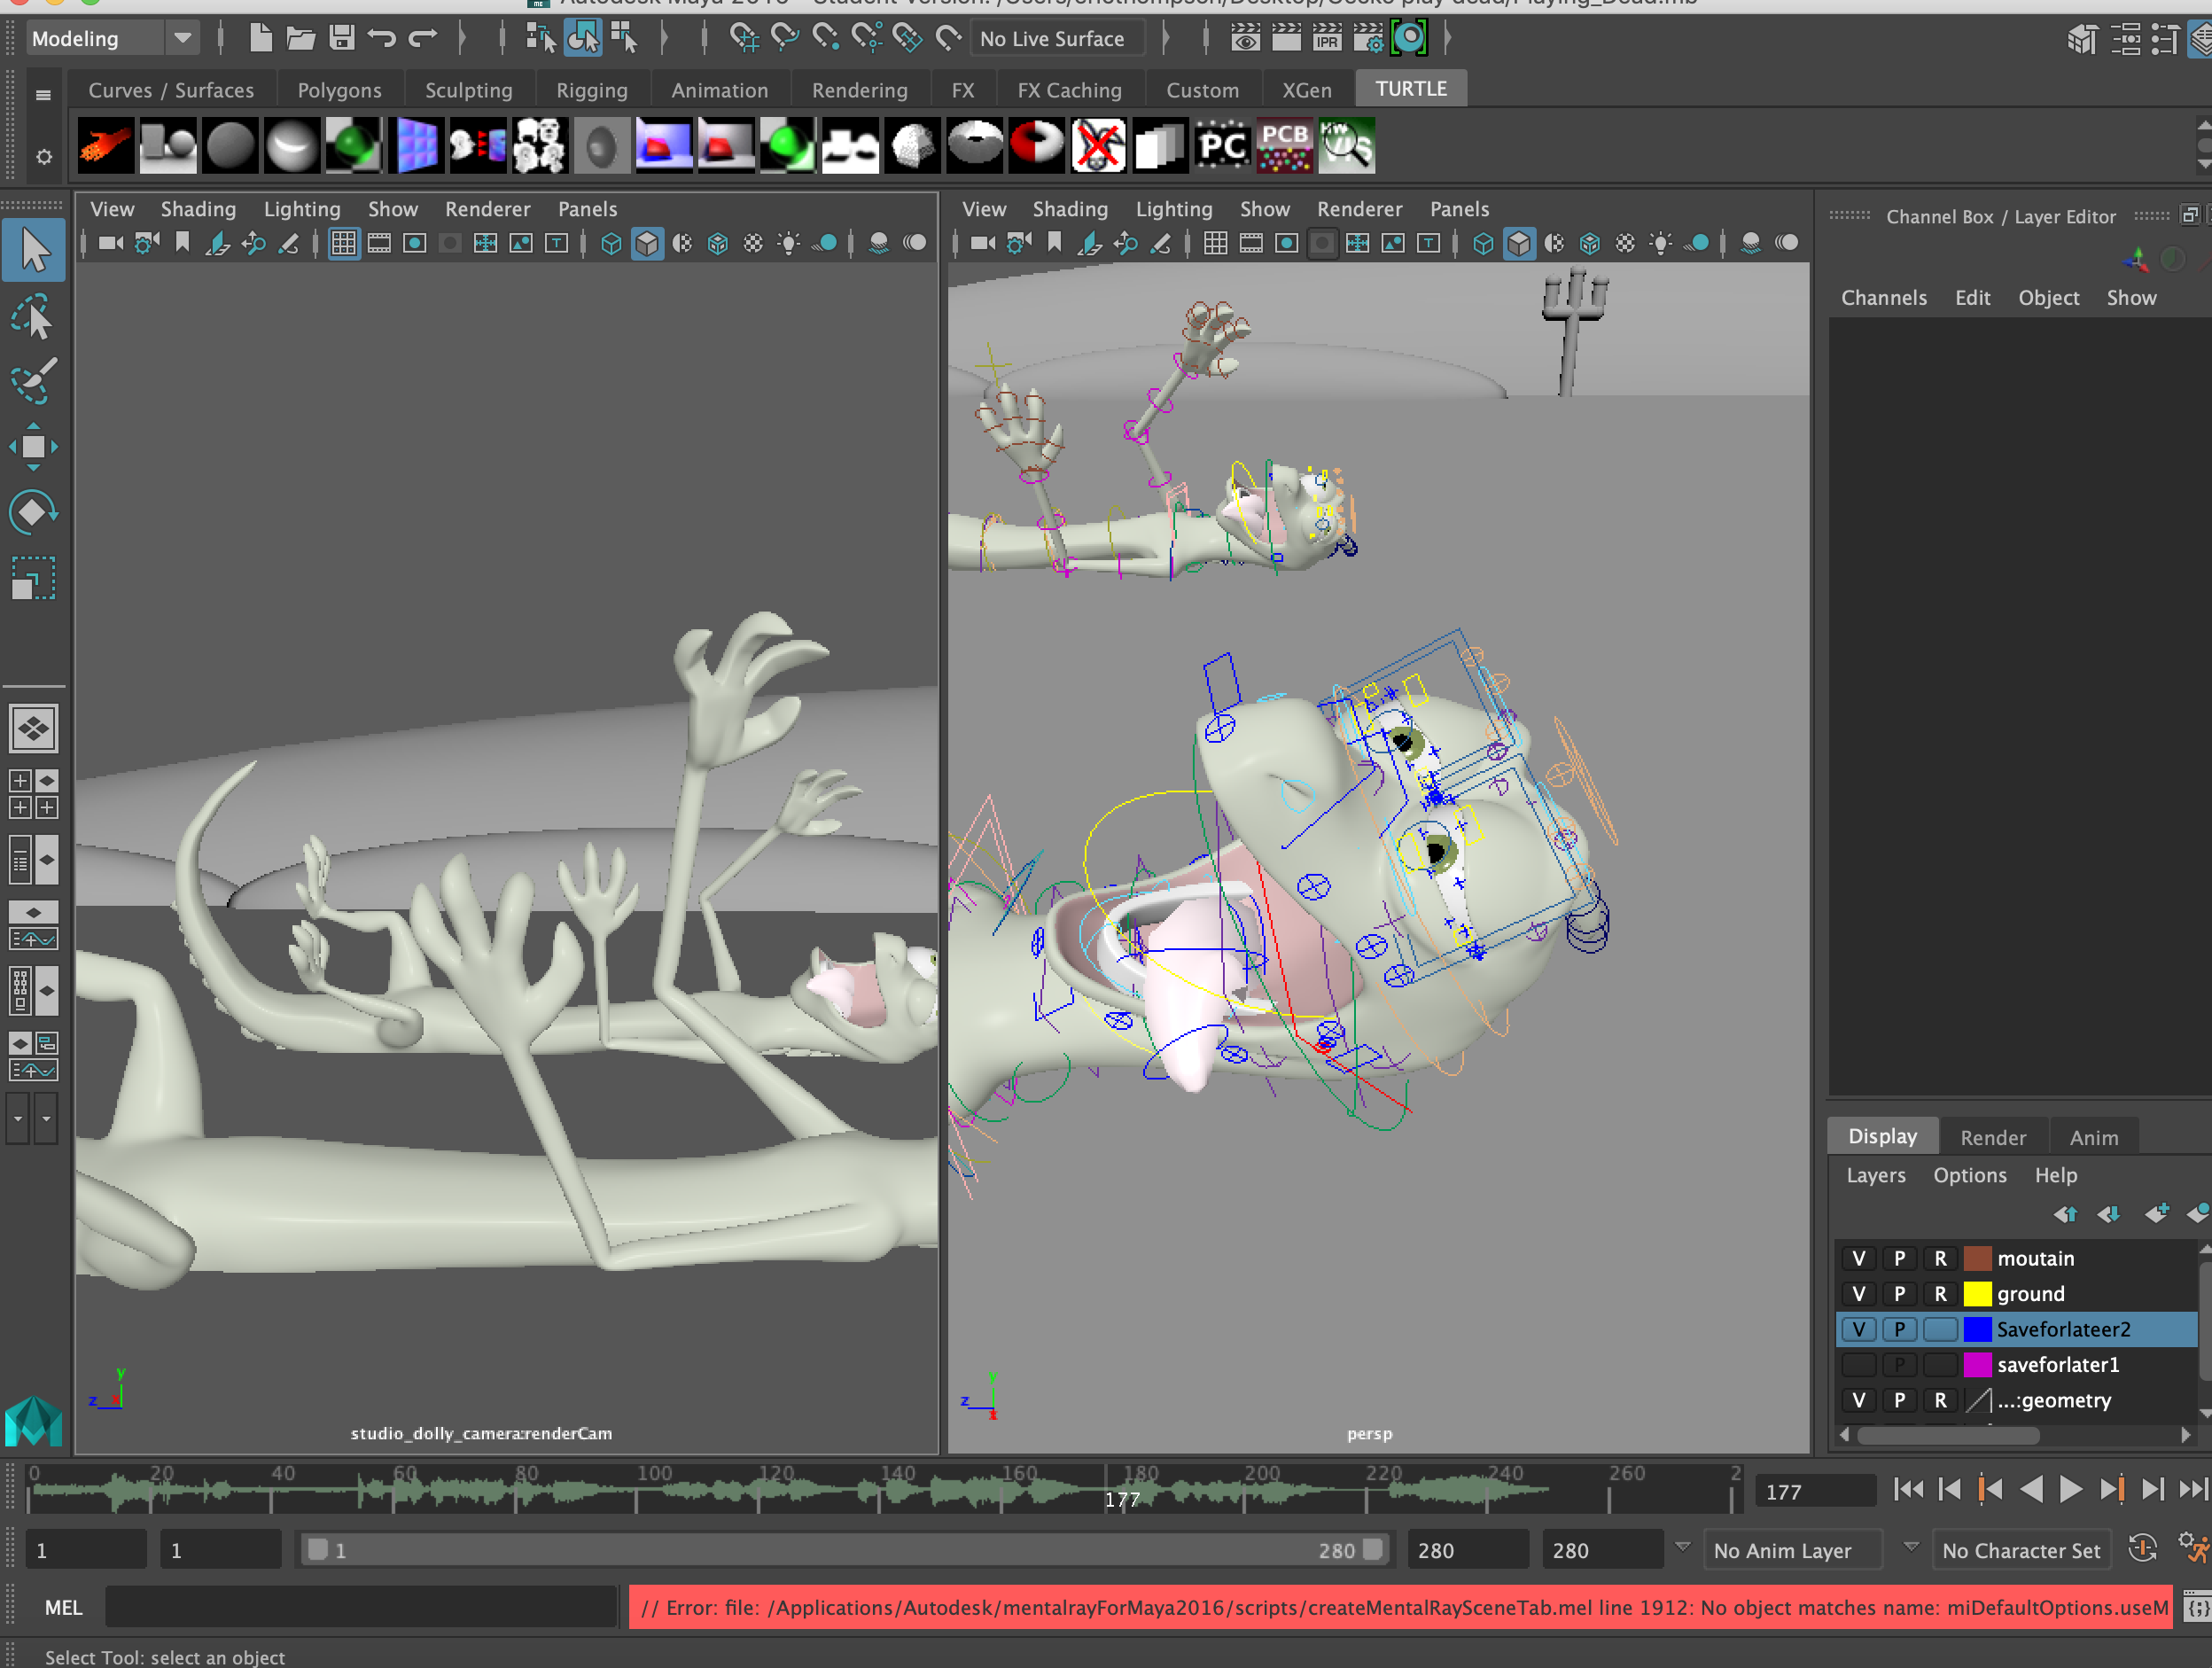Activate the Rotate tool
Image resolution: width=2212 pixels, height=1668 pixels.
33,513
